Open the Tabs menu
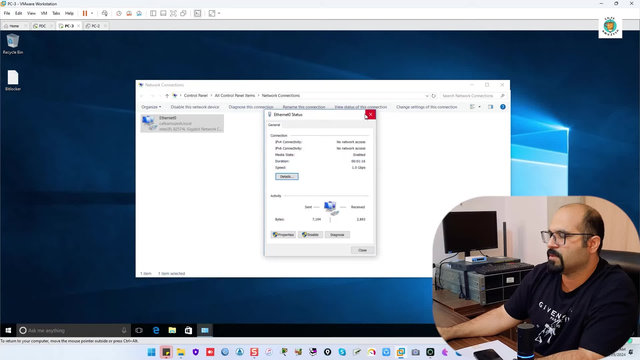The image size is (640, 360). 56,13
